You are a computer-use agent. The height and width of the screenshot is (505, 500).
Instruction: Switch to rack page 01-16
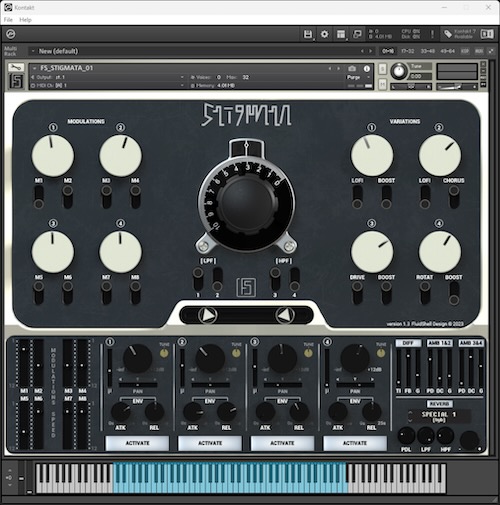click(x=388, y=51)
